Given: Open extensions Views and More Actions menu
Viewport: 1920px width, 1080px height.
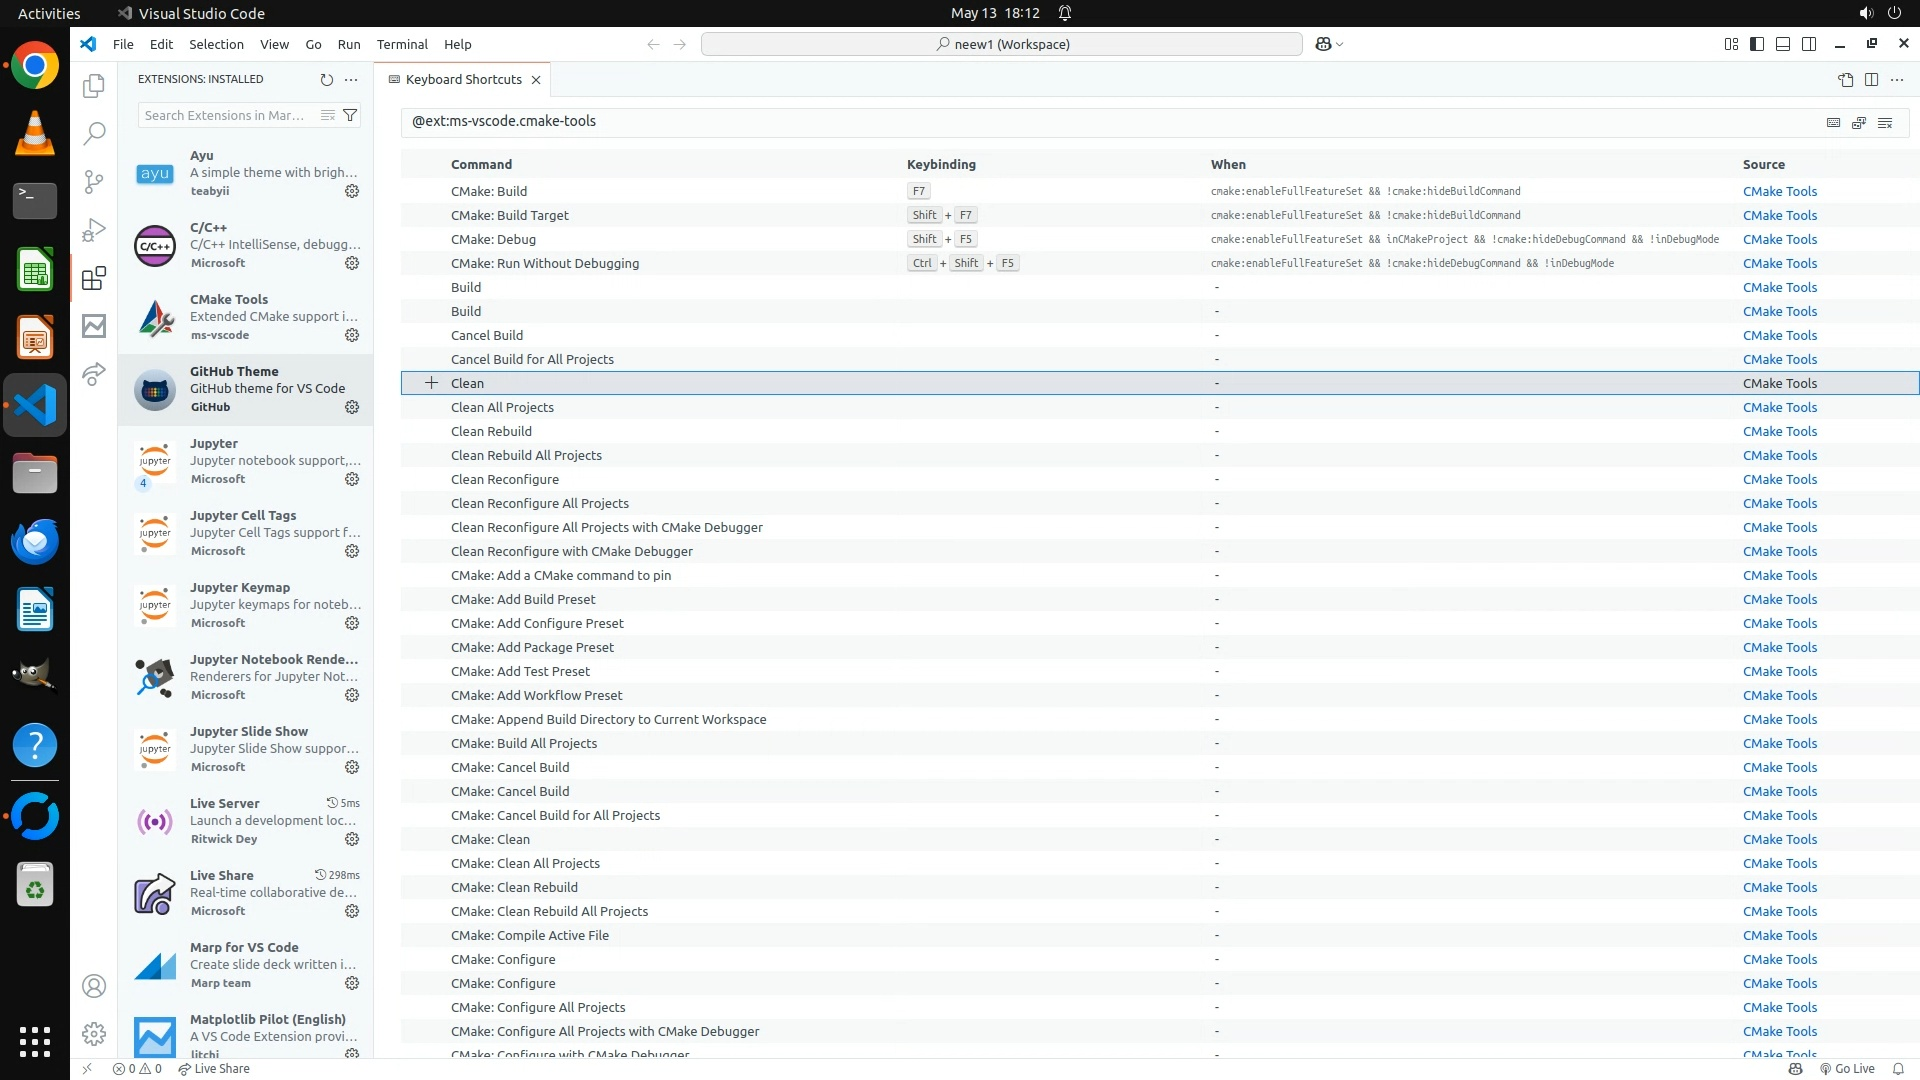Looking at the screenshot, I should (351, 79).
